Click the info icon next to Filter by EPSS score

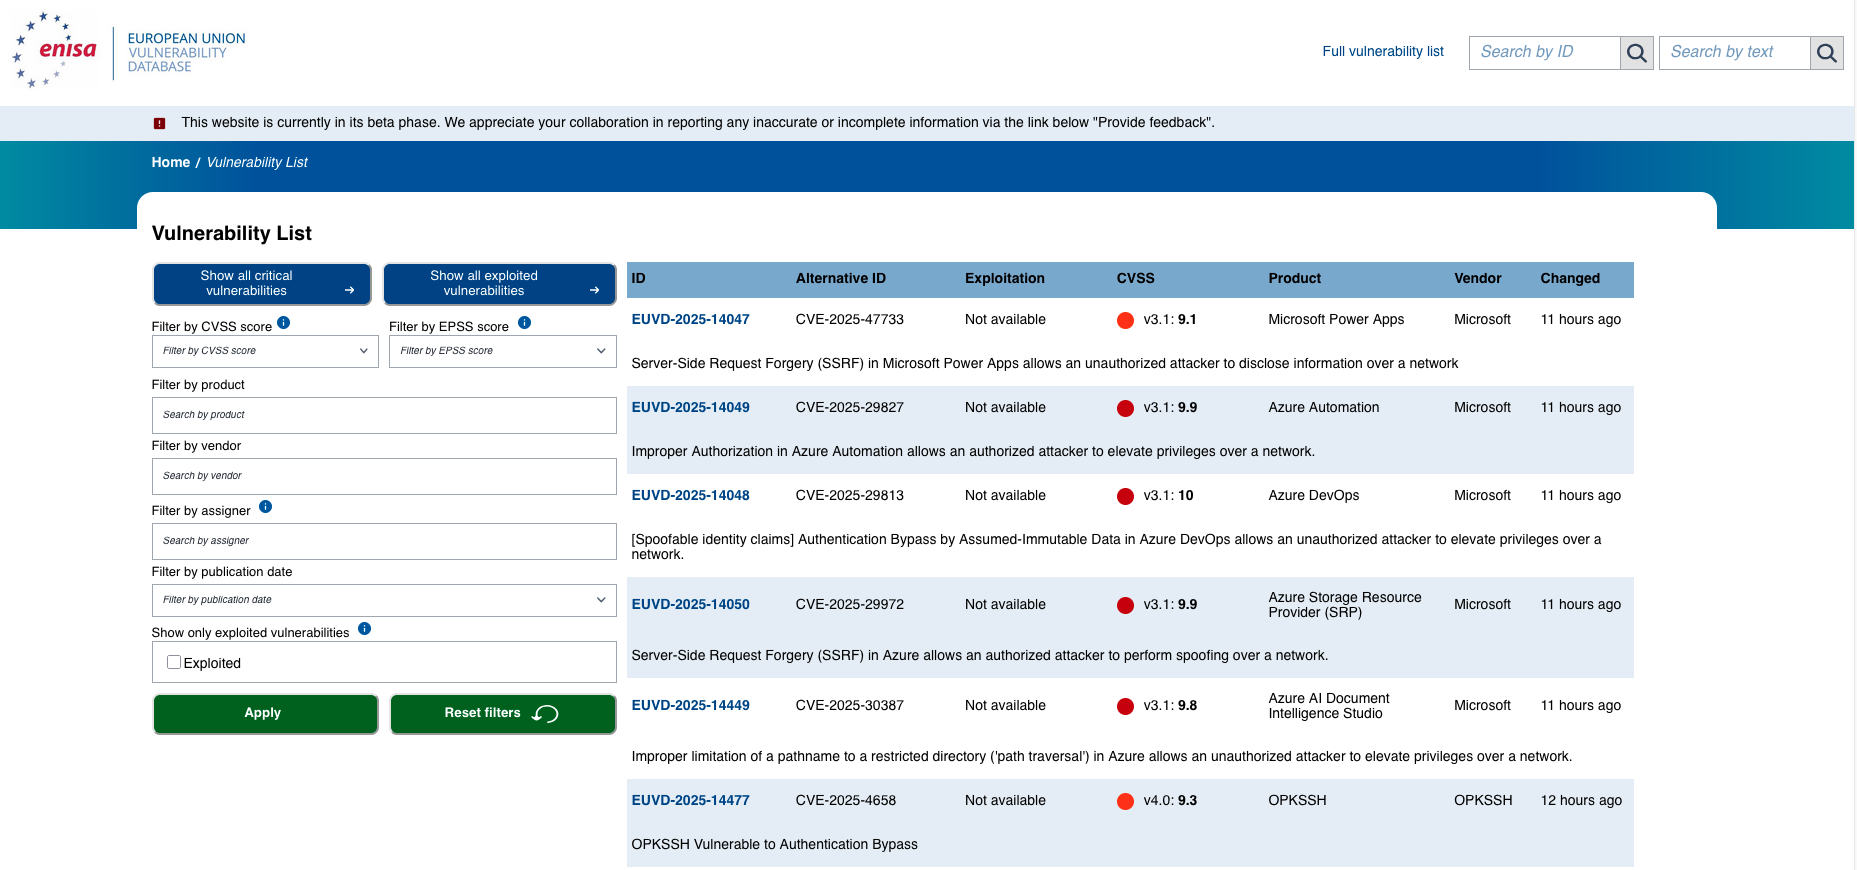click(x=524, y=323)
